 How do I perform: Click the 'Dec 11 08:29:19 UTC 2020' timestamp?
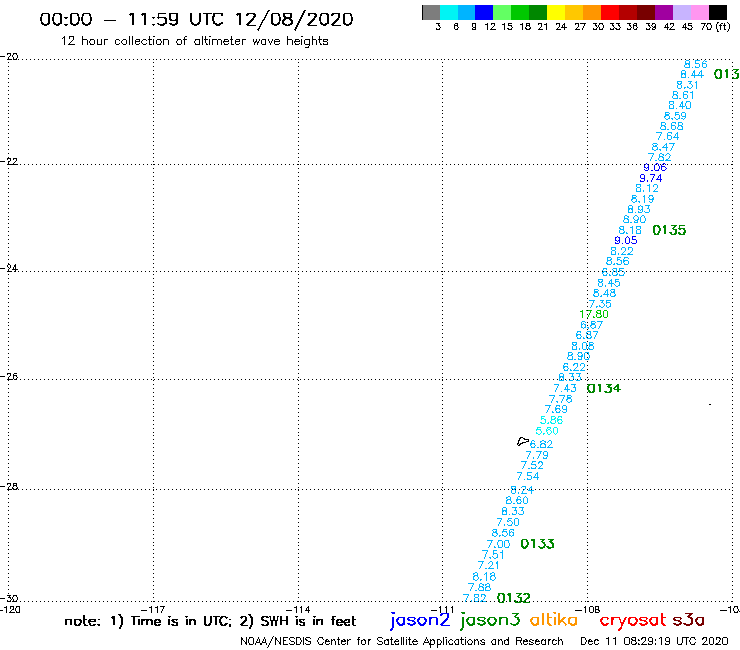coord(654,641)
